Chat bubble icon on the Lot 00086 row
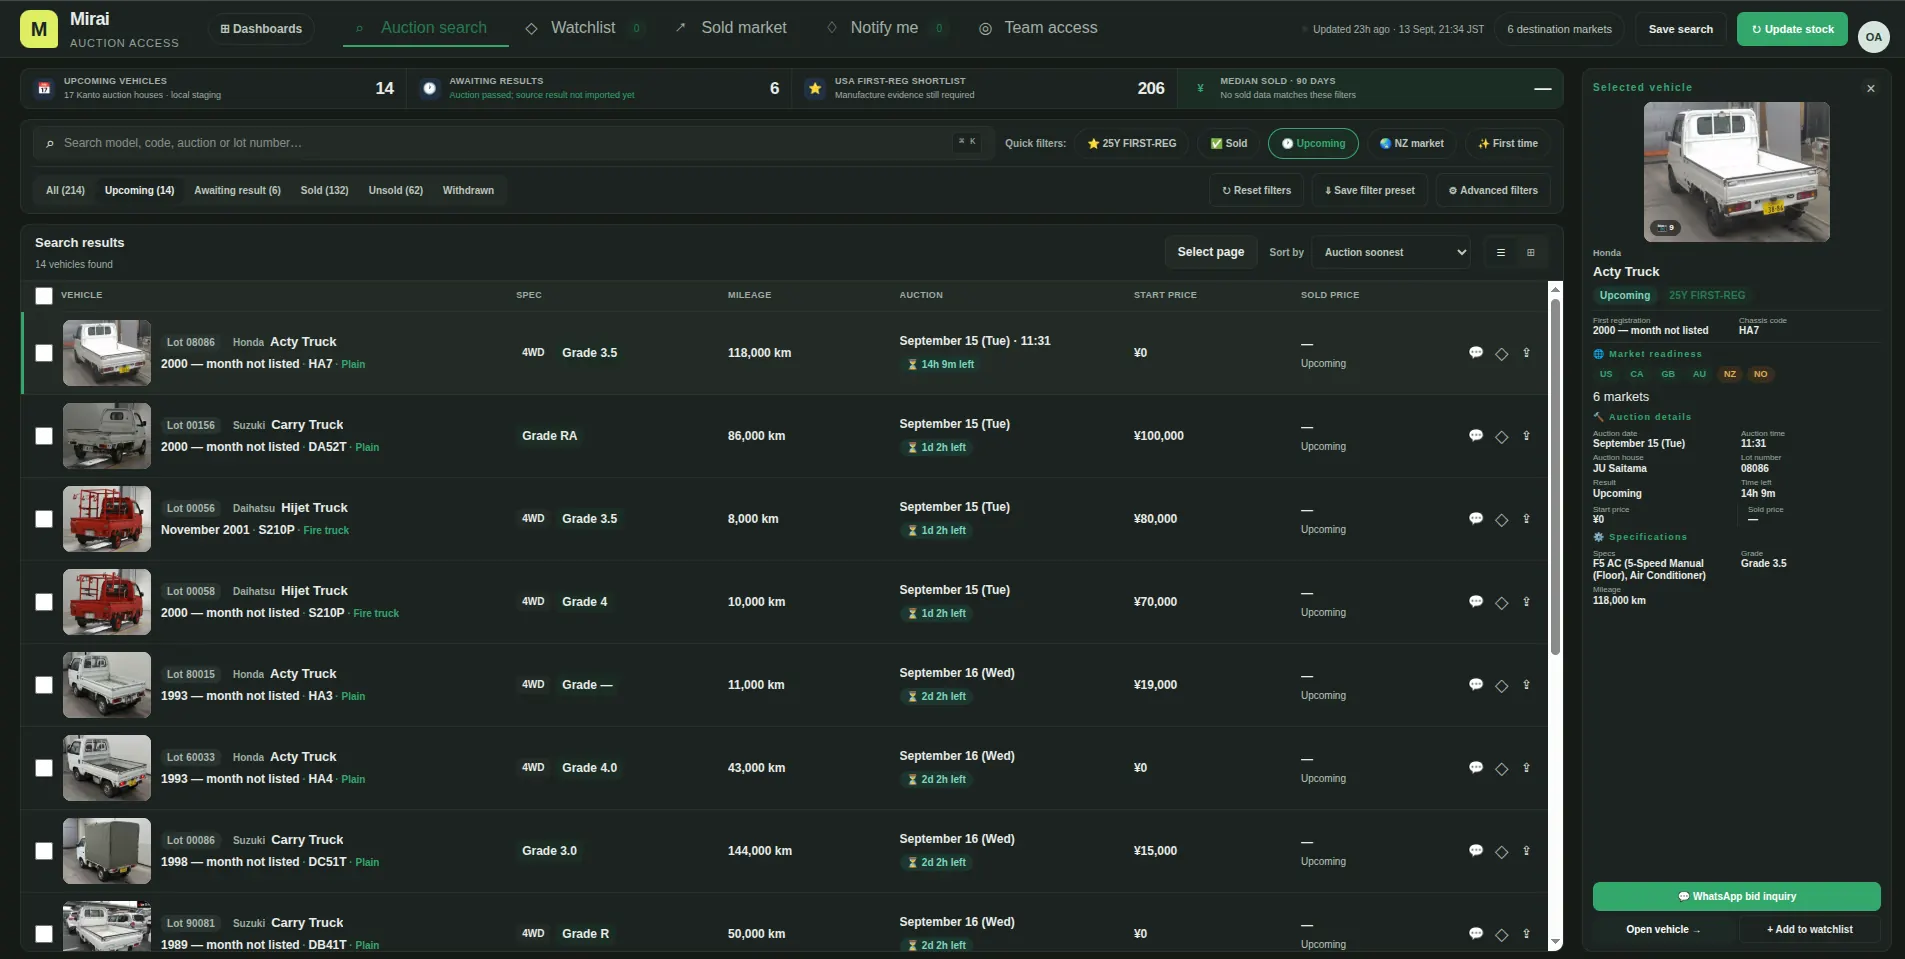1905x959 pixels. [x=1475, y=851]
